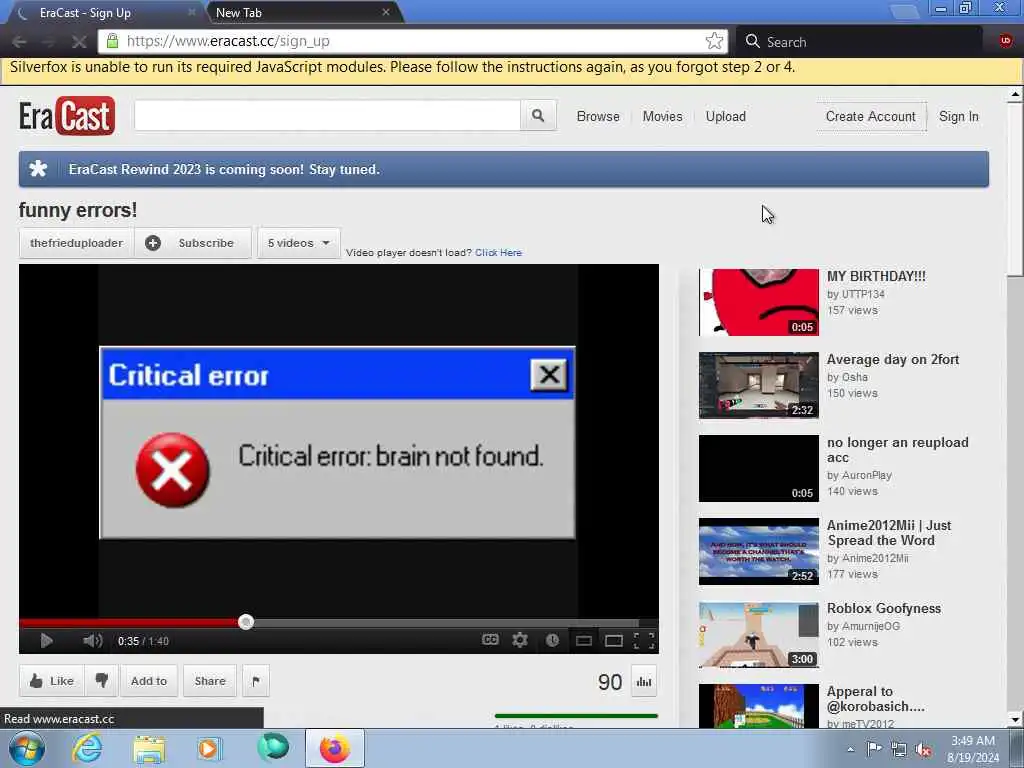Viewport: 1024px width, 768px height.
Task: Go to Movies section
Action: tap(662, 116)
